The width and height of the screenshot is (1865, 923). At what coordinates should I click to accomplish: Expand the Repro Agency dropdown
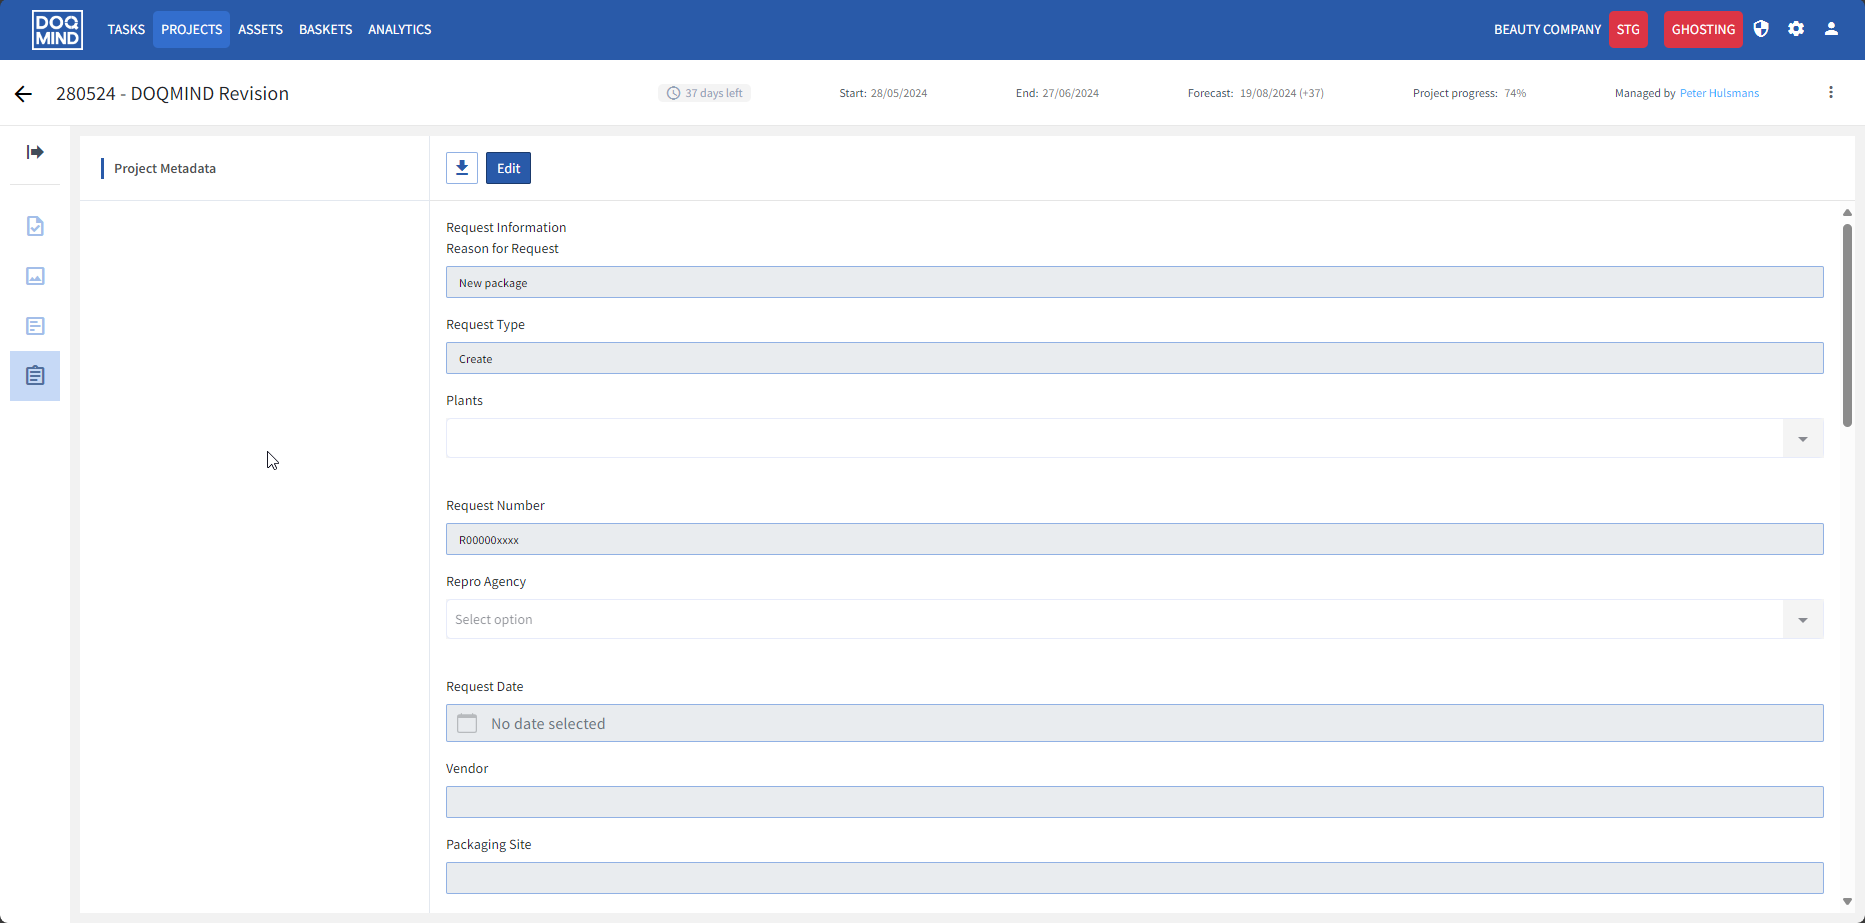point(1802,620)
